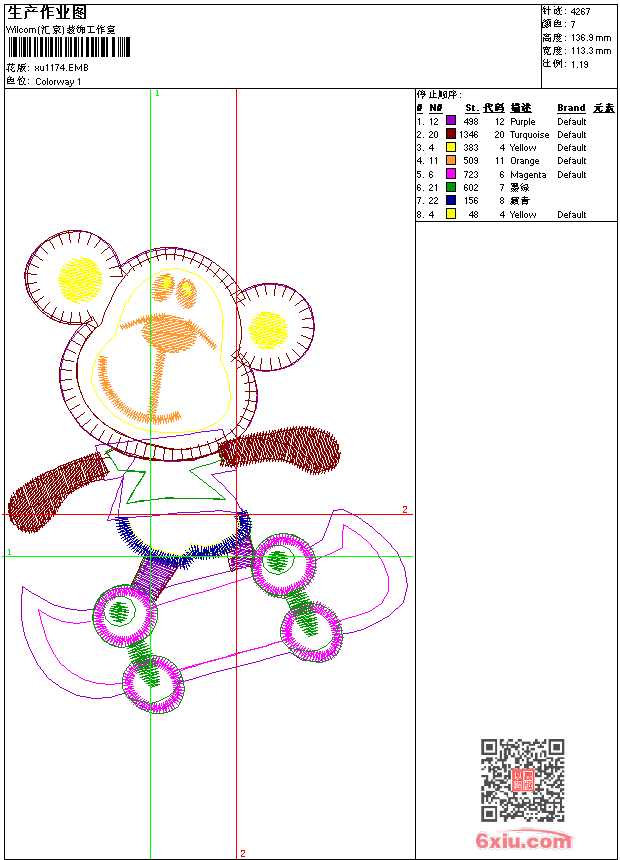The width and height of the screenshot is (620, 860).
Task: Click the 停止顺序 stop sequence heading
Action: [x=439, y=95]
